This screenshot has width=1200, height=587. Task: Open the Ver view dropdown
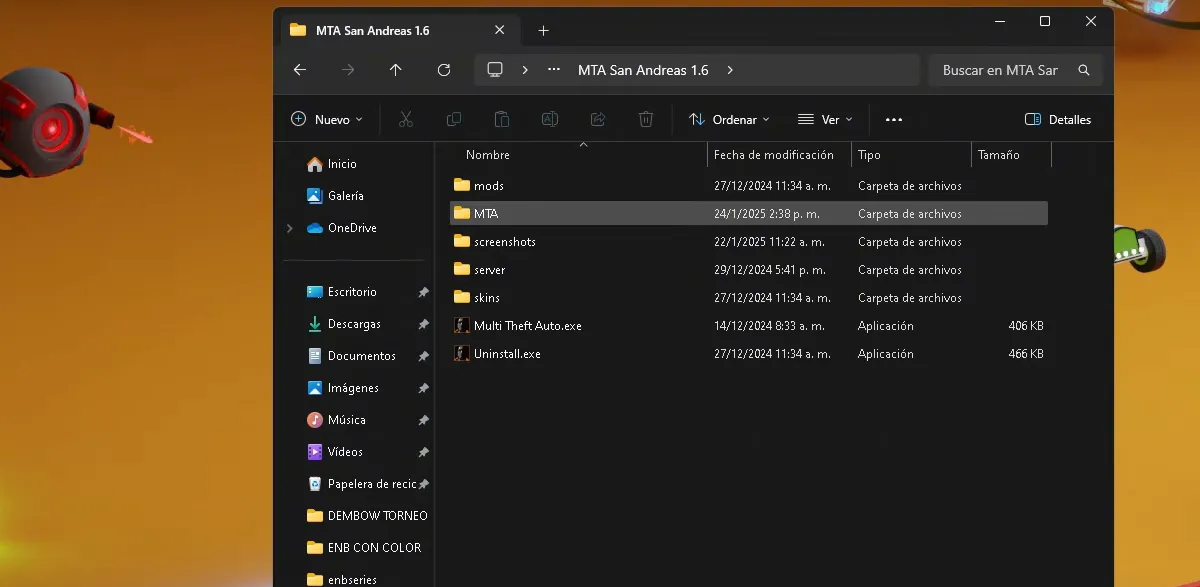coord(825,119)
